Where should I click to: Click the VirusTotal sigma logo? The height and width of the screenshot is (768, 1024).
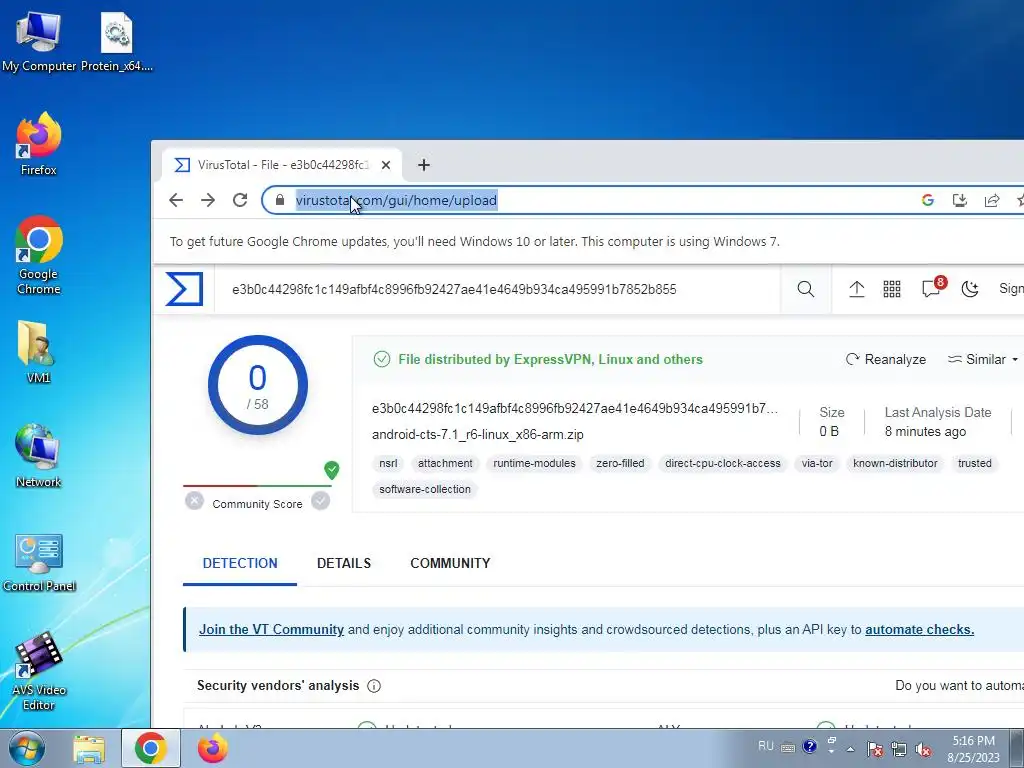tap(184, 289)
